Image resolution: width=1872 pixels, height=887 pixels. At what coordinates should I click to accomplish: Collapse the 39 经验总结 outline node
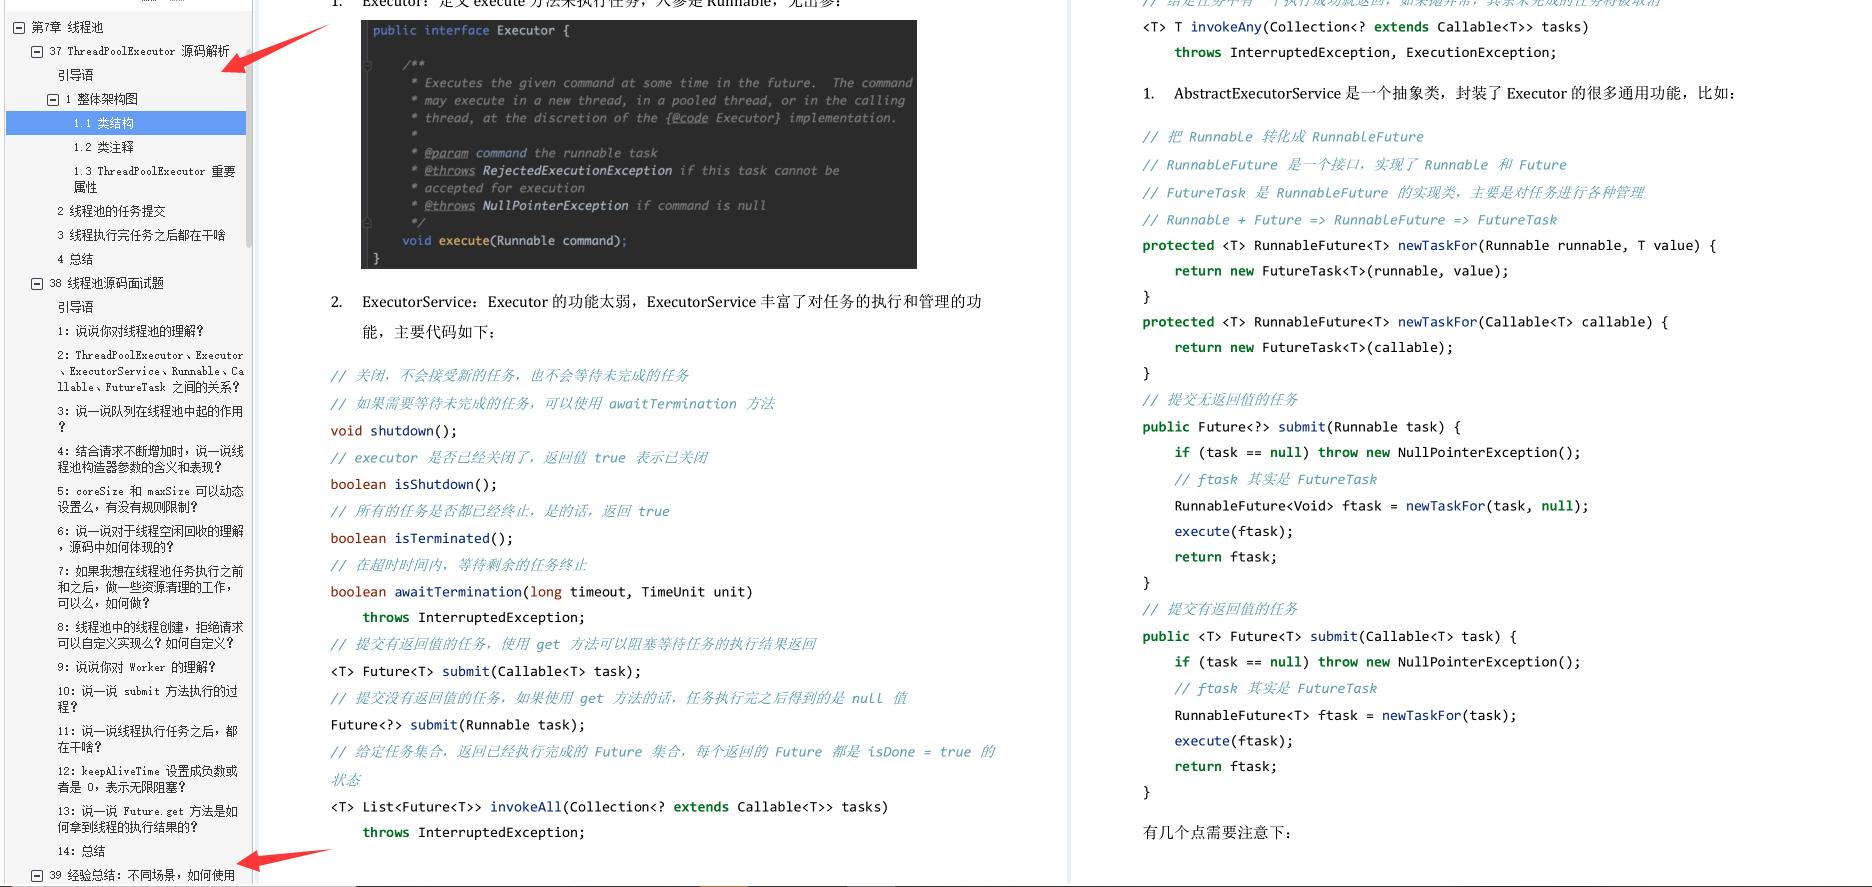click(x=37, y=876)
